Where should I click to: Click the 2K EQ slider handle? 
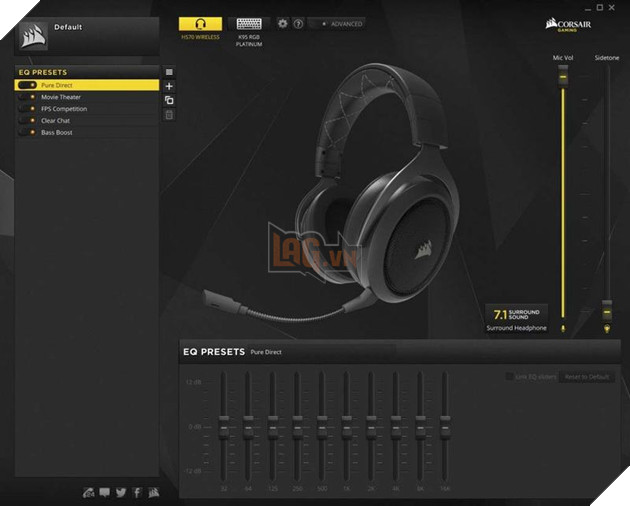371,428
